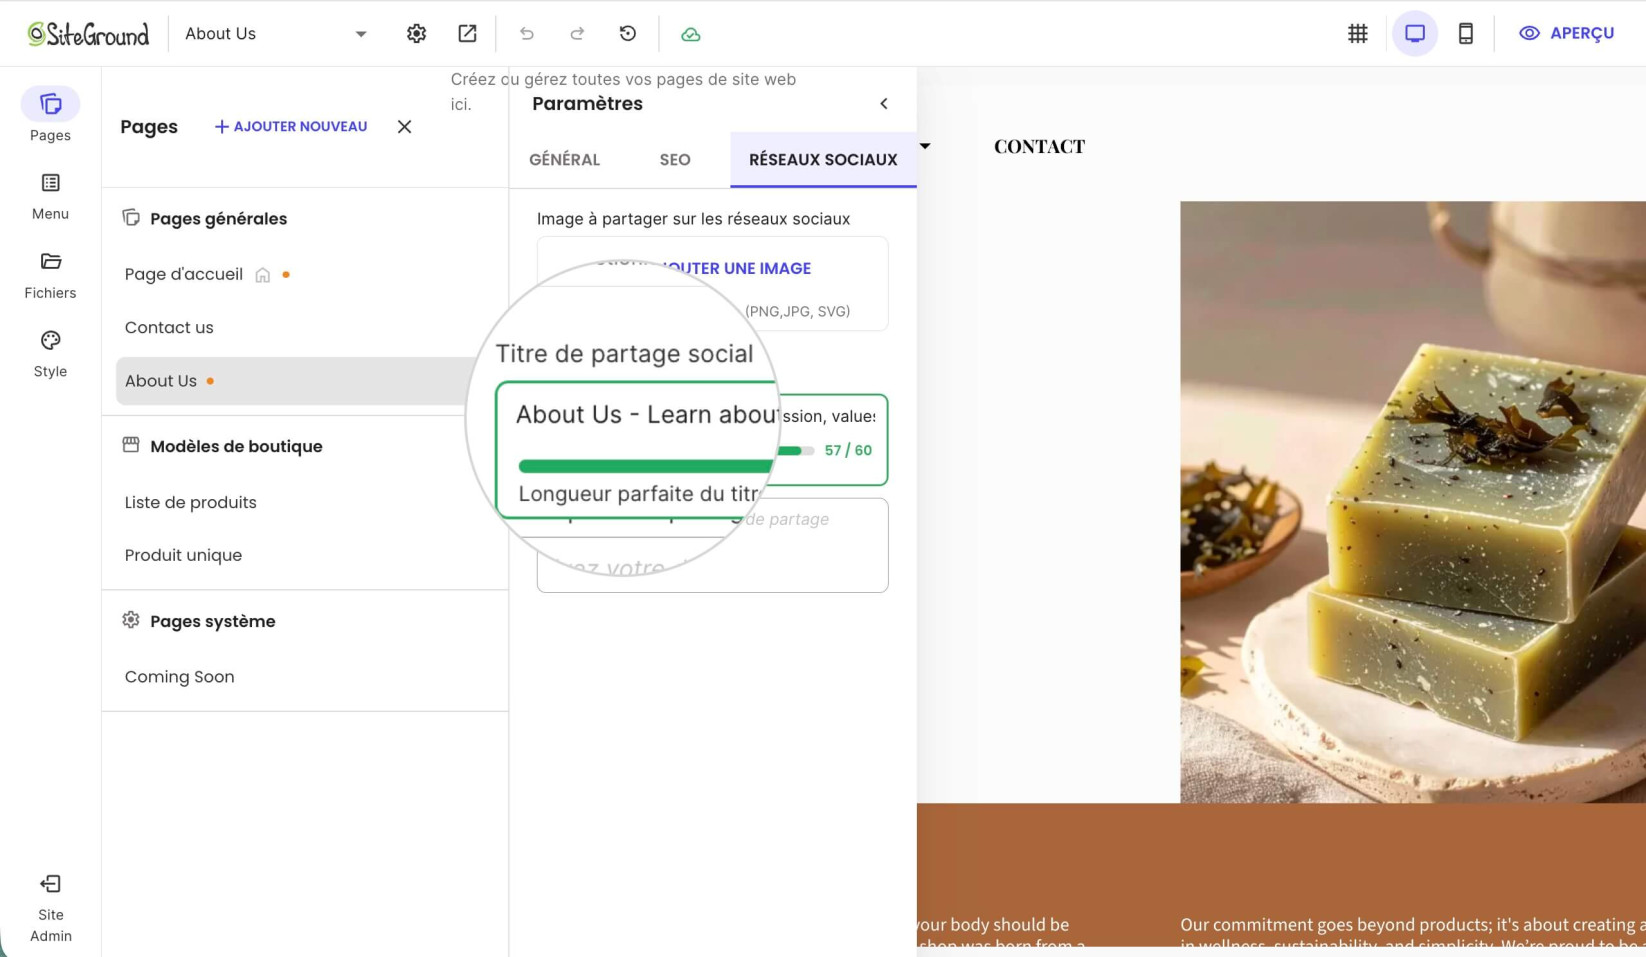Image resolution: width=1646 pixels, height=957 pixels.
Task: Open the Menu section in the sidebar
Action: pyautogui.click(x=50, y=196)
